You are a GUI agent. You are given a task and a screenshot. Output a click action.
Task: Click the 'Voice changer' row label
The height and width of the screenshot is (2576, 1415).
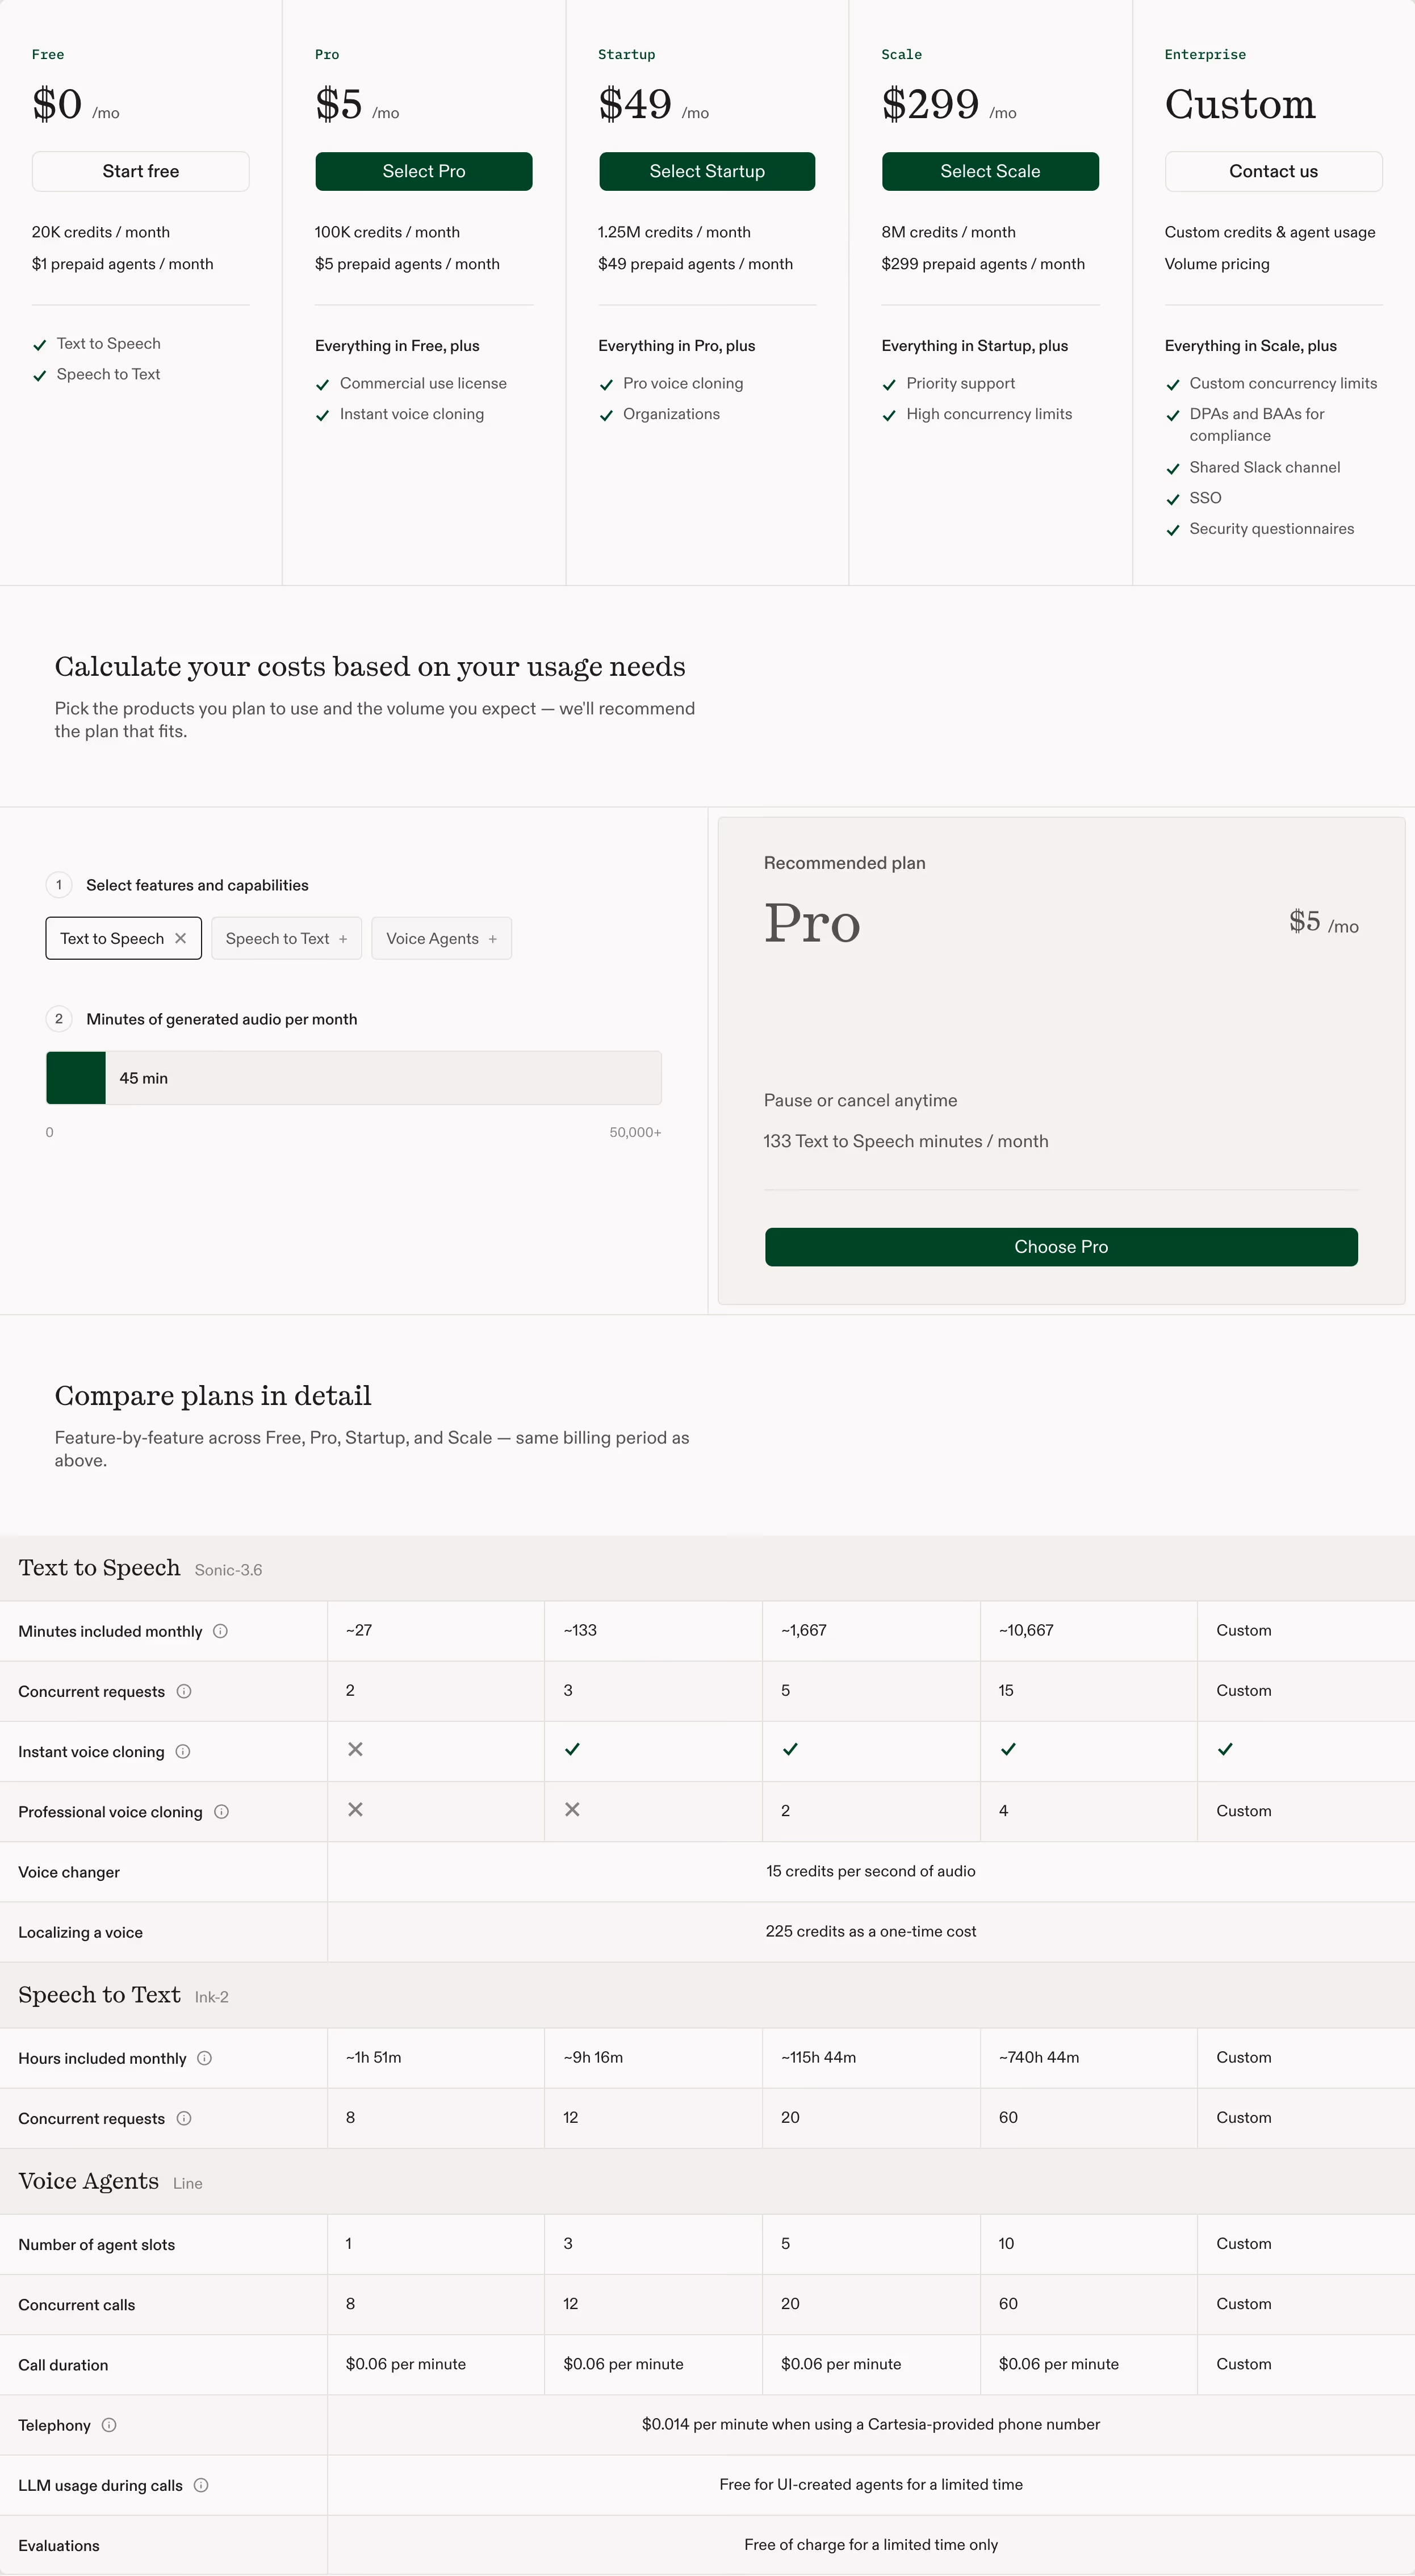tap(69, 1872)
